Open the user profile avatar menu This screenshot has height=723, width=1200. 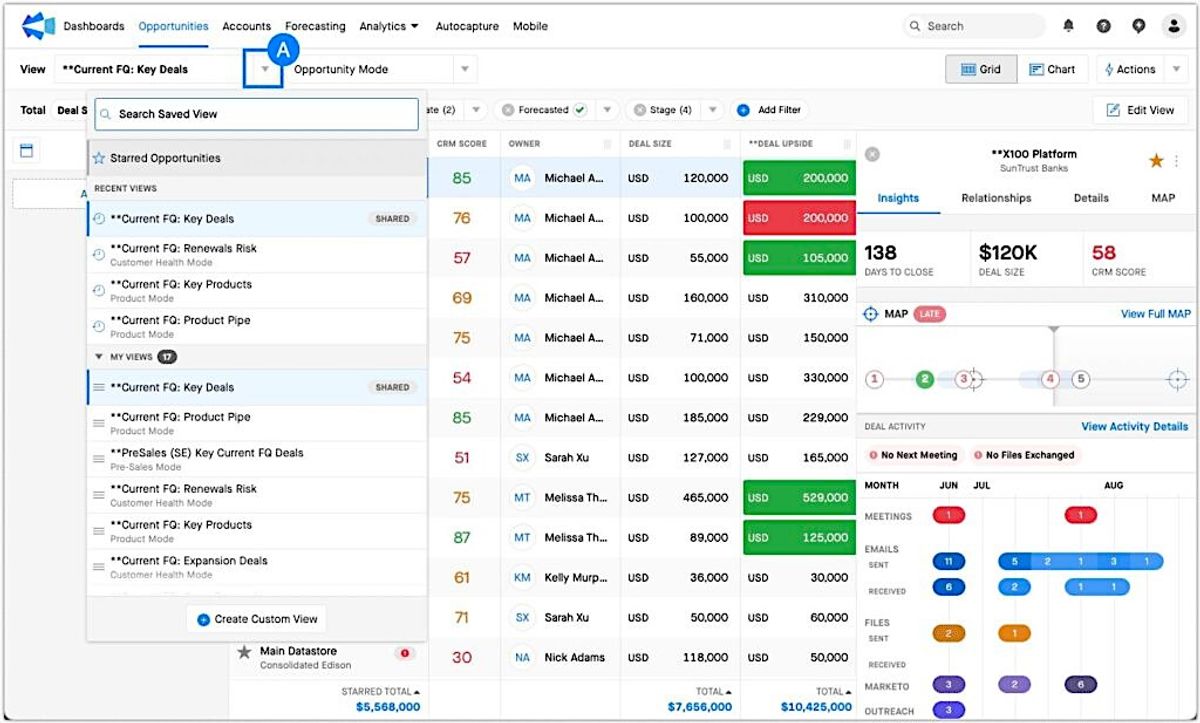pos(1173,26)
